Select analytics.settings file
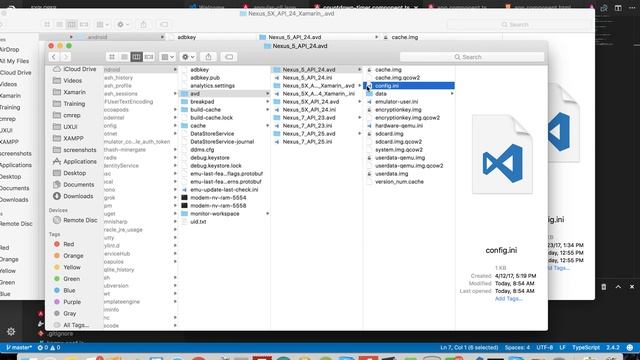Image resolution: width=640 pixels, height=360 pixels. pos(212,86)
